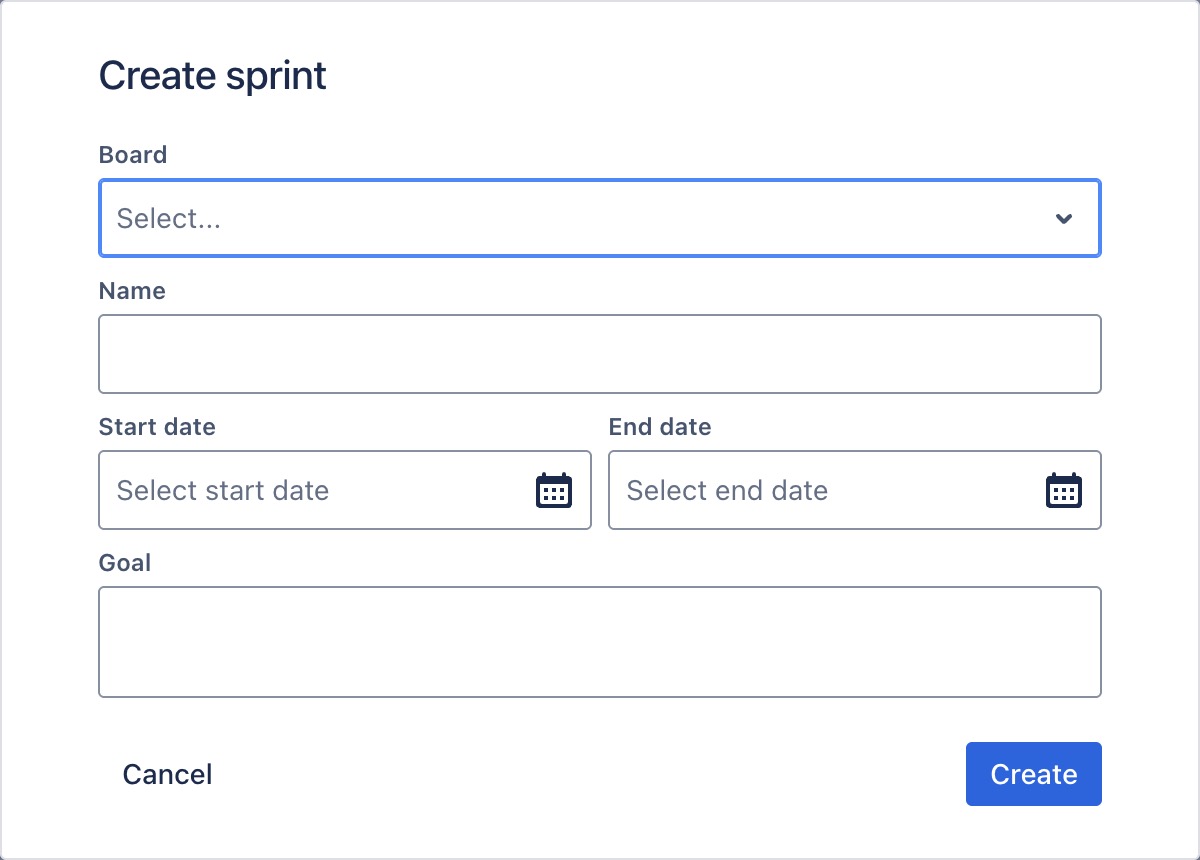Expand the Board dropdown chevron arrow
1200x860 pixels.
click(1064, 218)
